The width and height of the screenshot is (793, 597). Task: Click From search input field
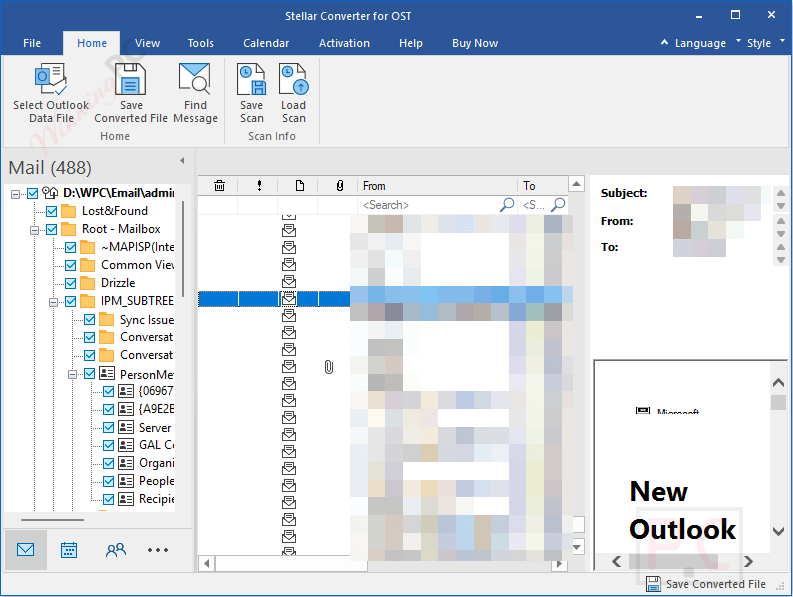point(430,204)
